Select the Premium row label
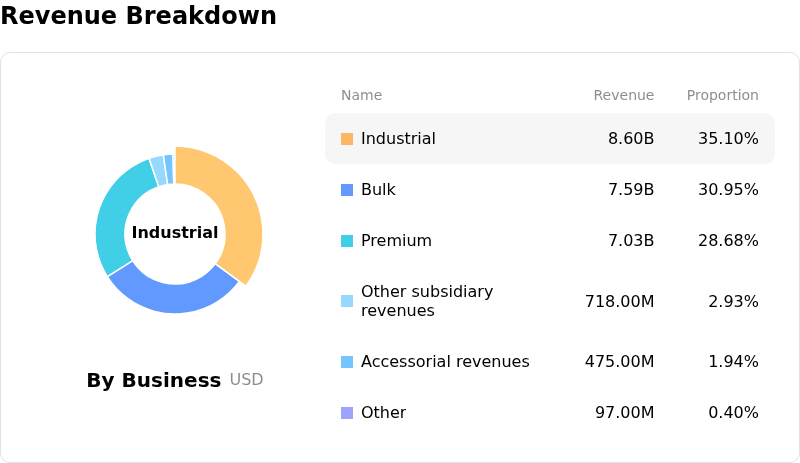This screenshot has width=800, height=463. pos(396,241)
